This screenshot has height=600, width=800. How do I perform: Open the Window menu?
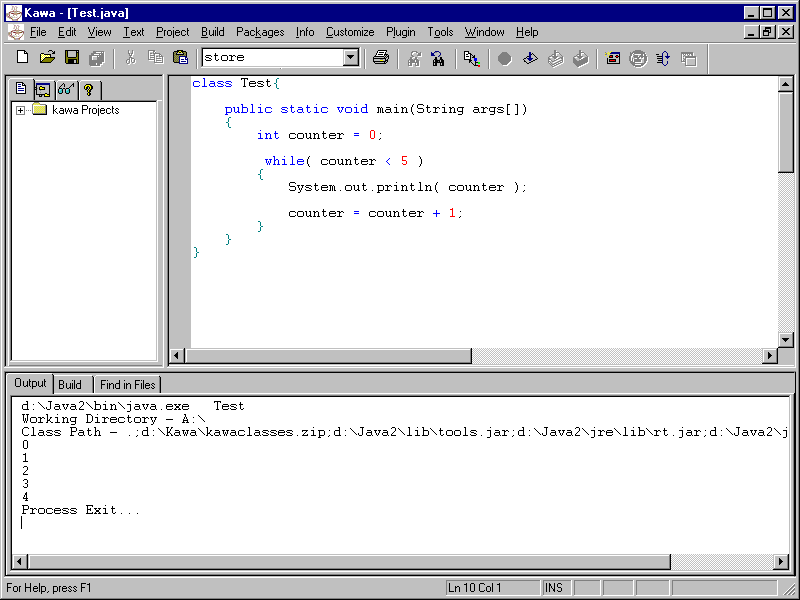pyautogui.click(x=484, y=32)
